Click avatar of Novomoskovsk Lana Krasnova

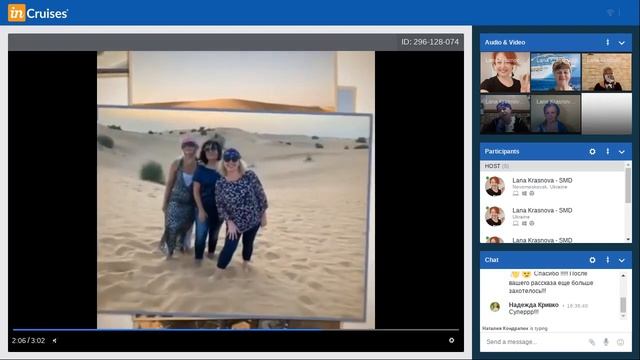pyautogui.click(x=495, y=186)
